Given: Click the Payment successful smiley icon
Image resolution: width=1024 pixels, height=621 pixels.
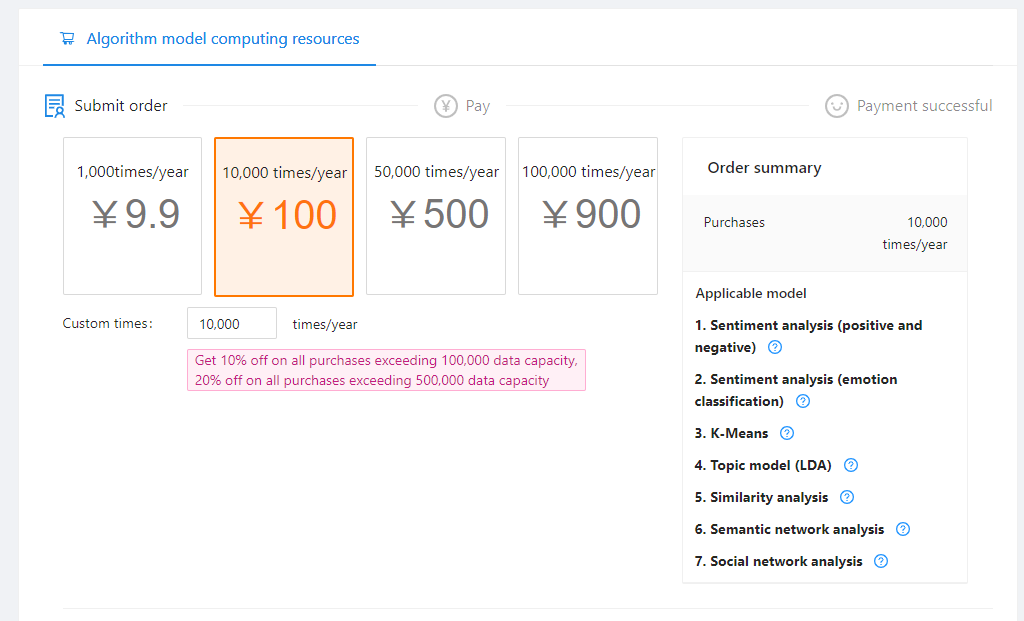Looking at the screenshot, I should (x=836, y=106).
